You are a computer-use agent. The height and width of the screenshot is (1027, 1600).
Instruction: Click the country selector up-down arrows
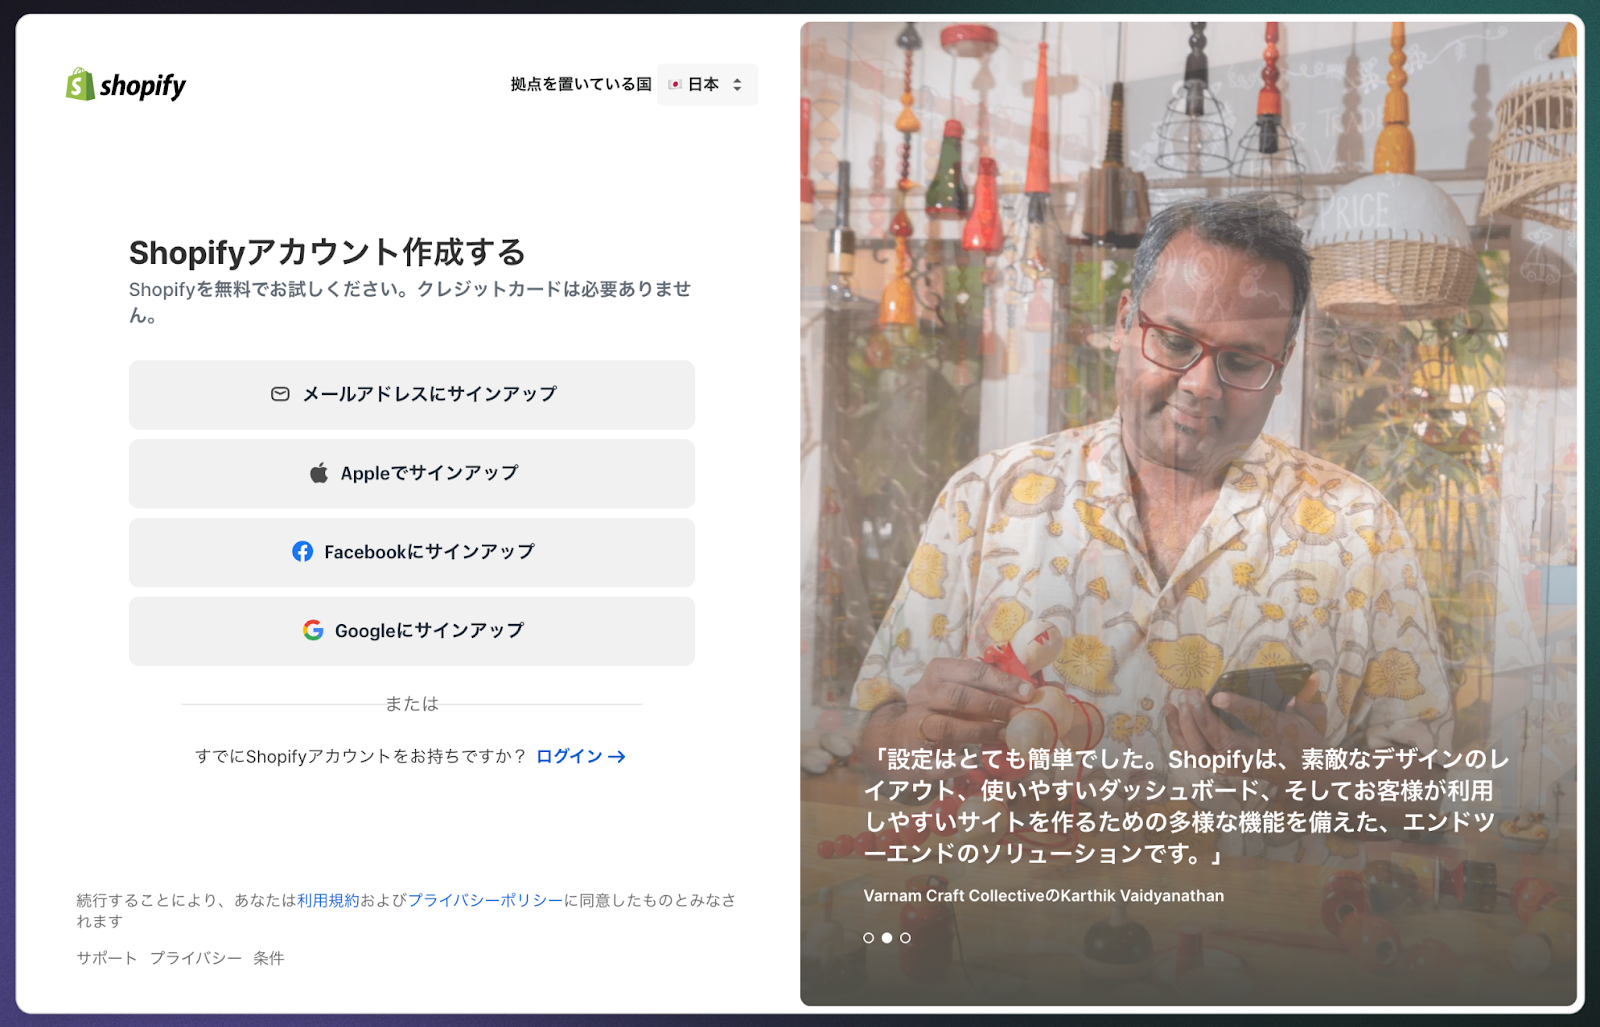737,85
